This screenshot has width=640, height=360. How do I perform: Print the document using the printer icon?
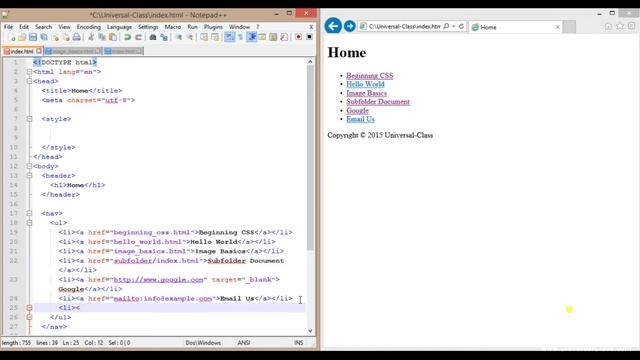pyautogui.click(x=76, y=37)
